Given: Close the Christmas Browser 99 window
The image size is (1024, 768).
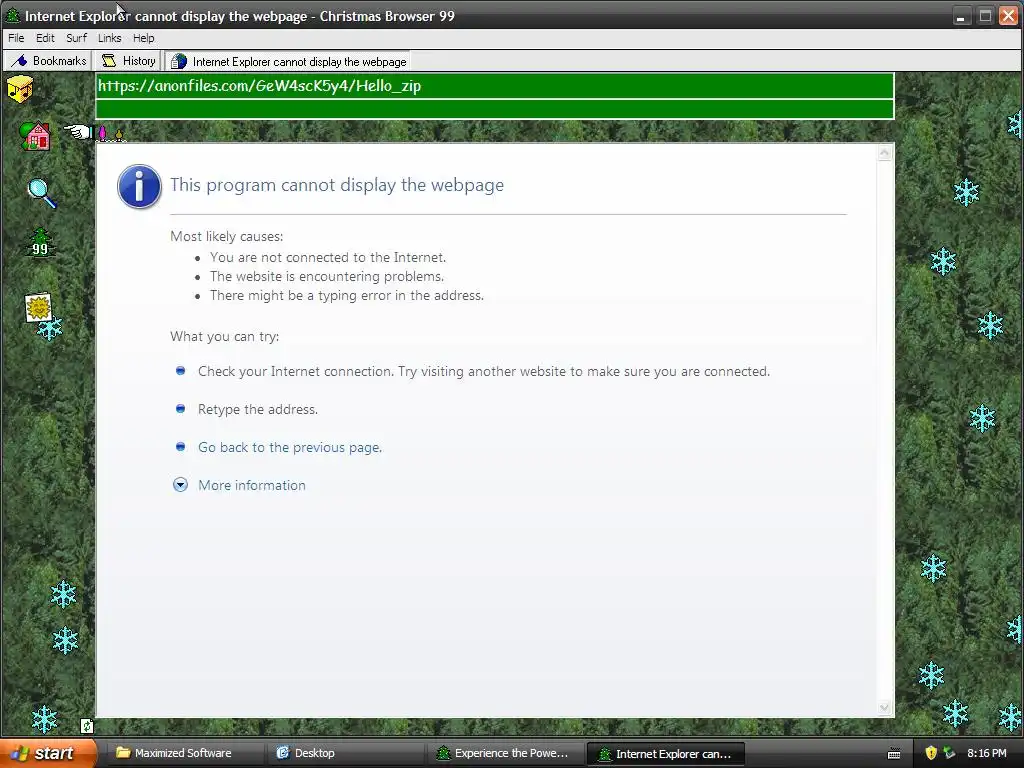Looking at the screenshot, I should point(1009,16).
